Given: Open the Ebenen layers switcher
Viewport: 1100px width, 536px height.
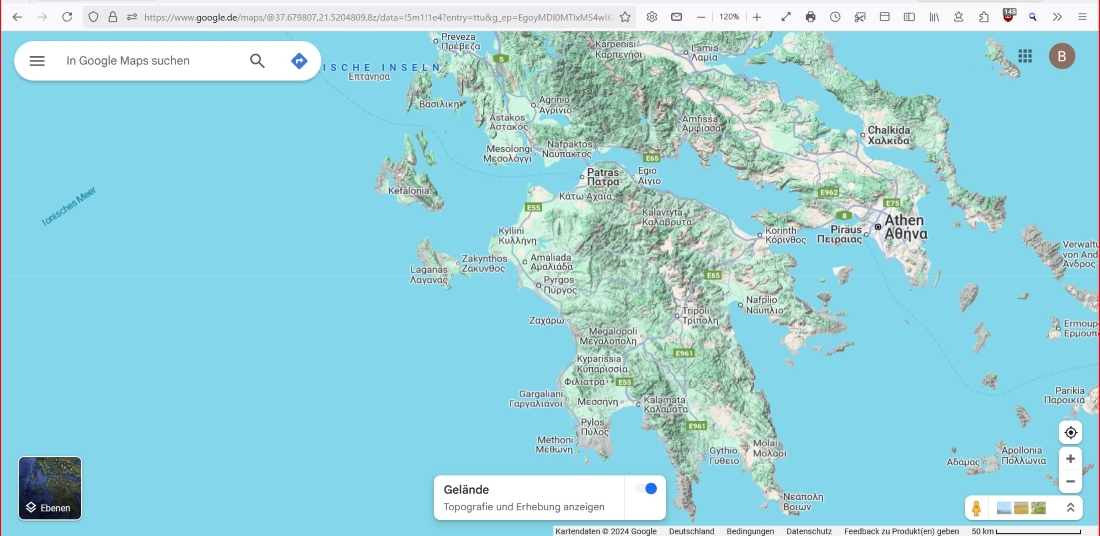Looking at the screenshot, I should [50, 488].
